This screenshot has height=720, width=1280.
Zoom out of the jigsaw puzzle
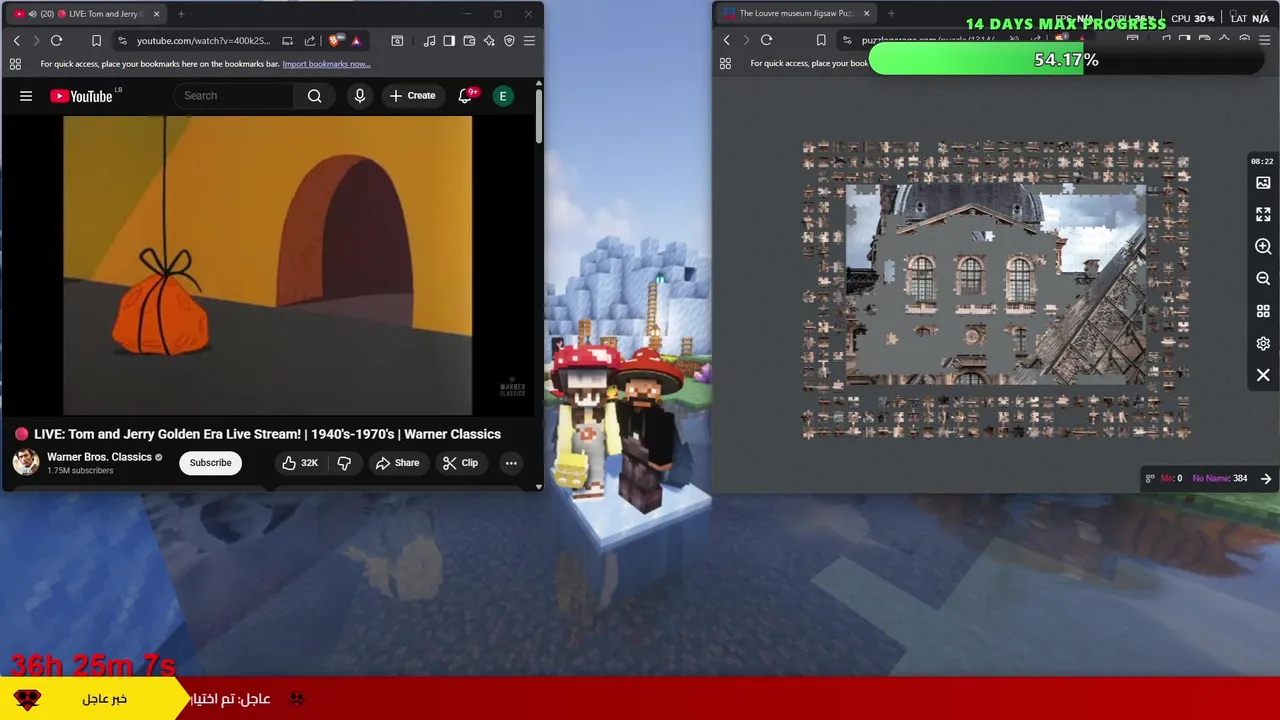1263,279
